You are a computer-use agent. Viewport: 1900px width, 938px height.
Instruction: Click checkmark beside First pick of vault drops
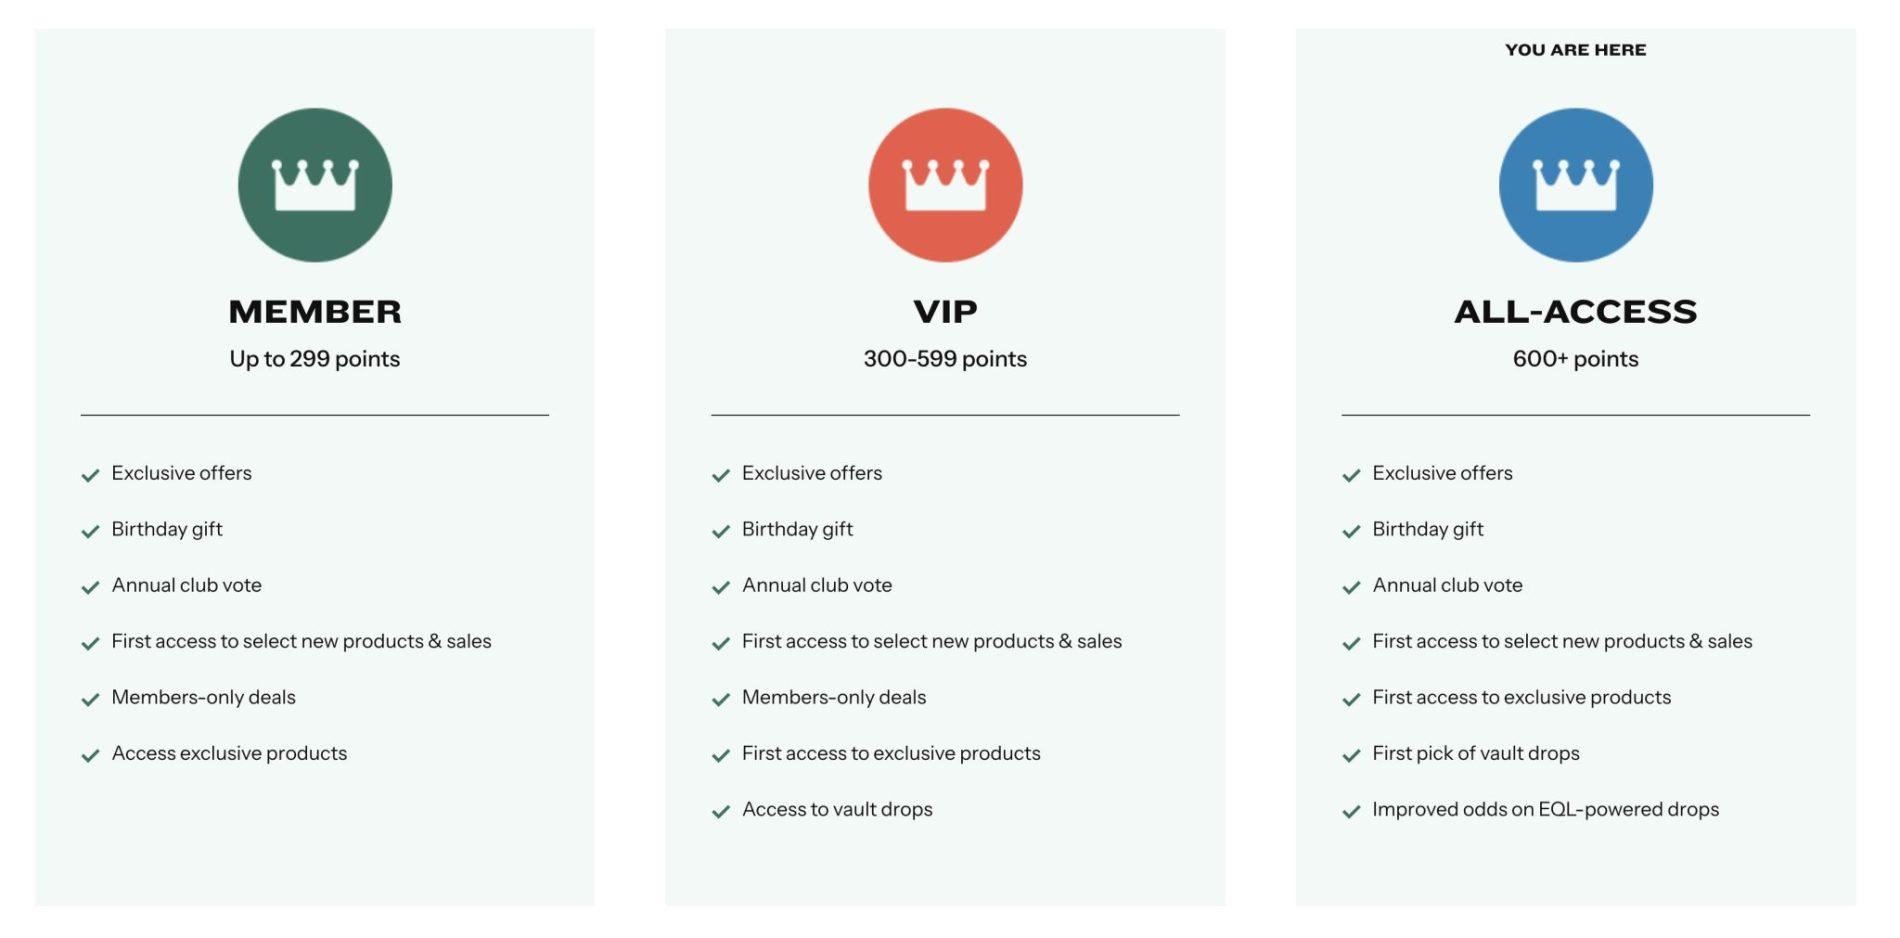[1351, 755]
